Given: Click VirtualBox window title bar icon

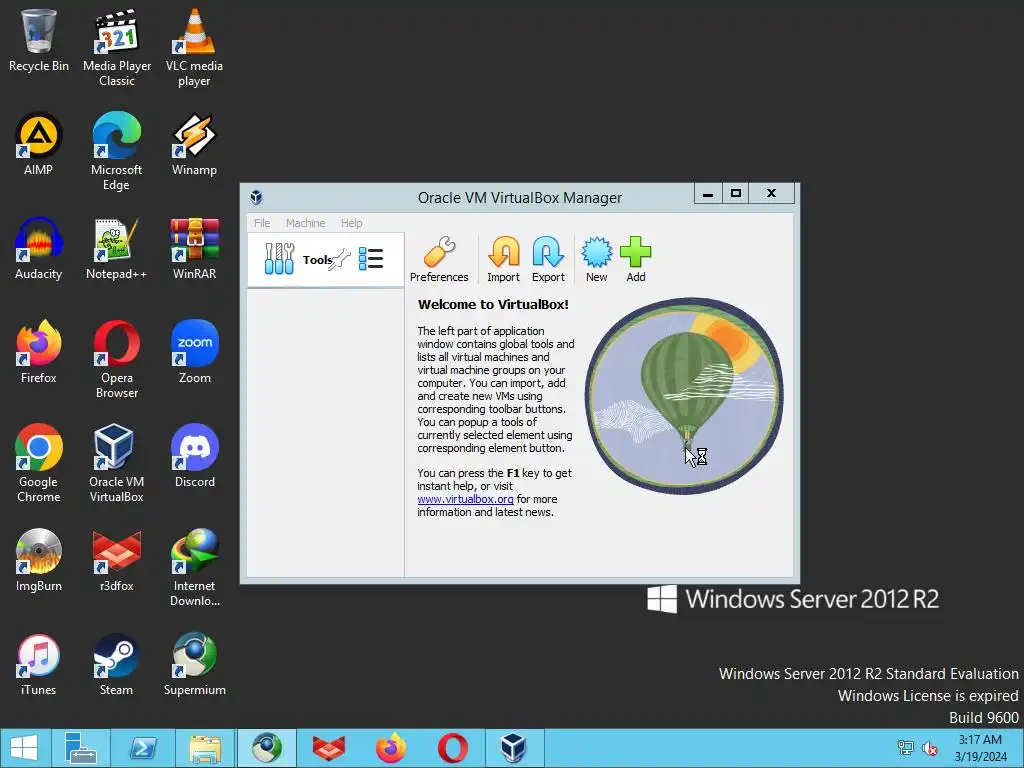Looking at the screenshot, I should click(x=257, y=197).
